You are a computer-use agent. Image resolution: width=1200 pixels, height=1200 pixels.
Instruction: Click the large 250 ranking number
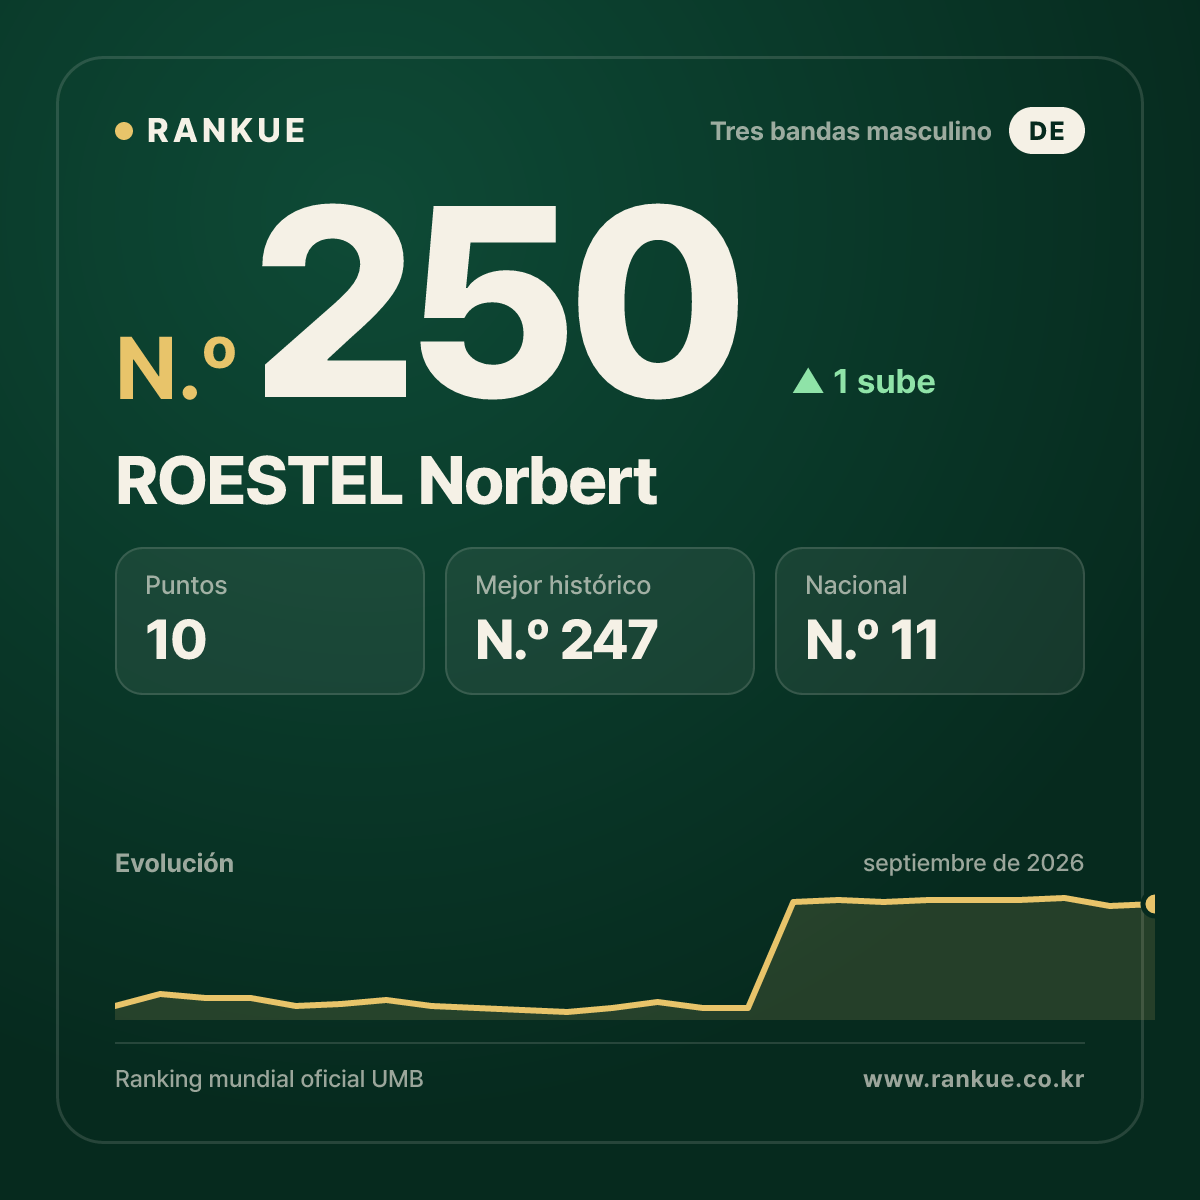point(500,300)
